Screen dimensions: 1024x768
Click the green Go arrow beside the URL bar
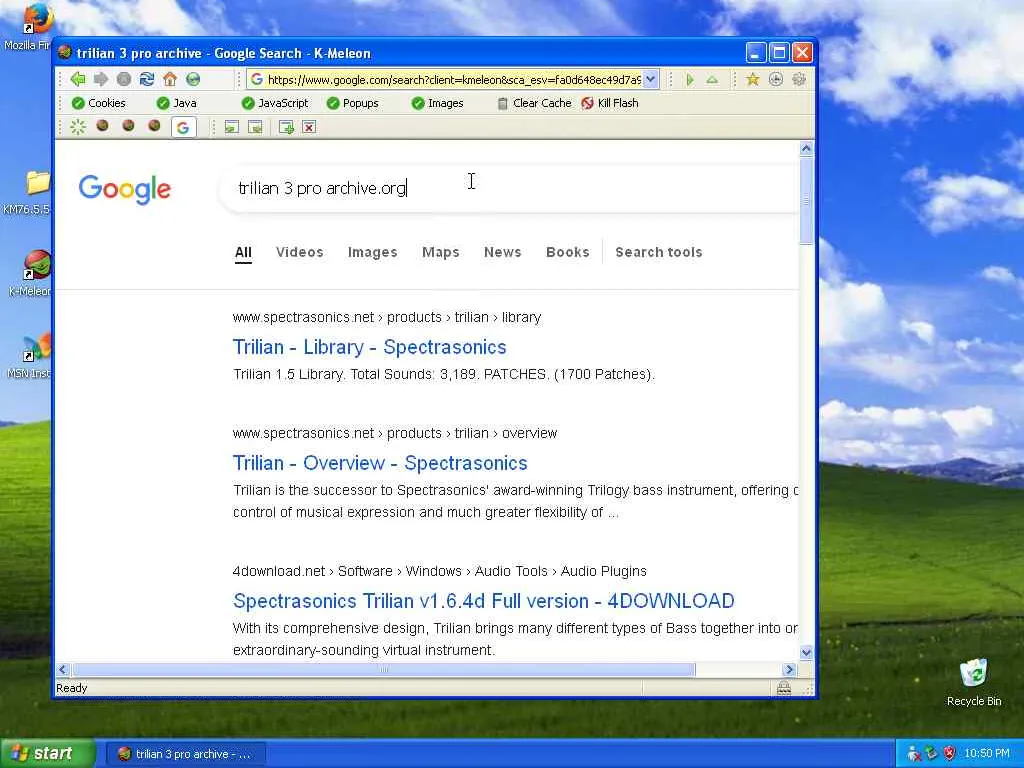690,80
